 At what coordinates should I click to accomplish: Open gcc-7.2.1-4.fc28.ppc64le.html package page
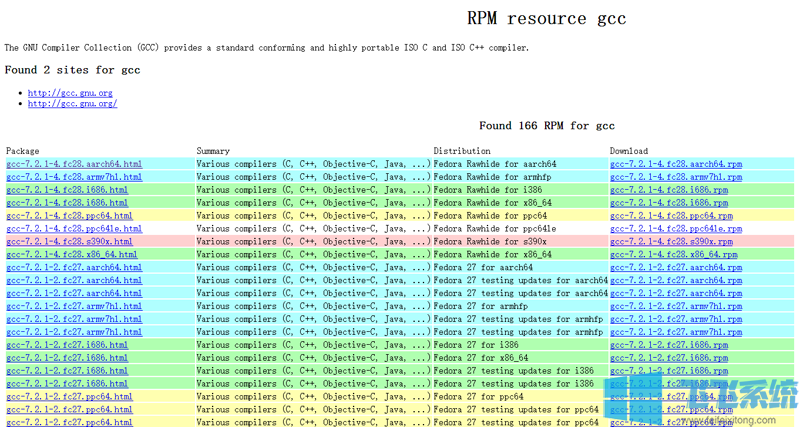pos(74,229)
